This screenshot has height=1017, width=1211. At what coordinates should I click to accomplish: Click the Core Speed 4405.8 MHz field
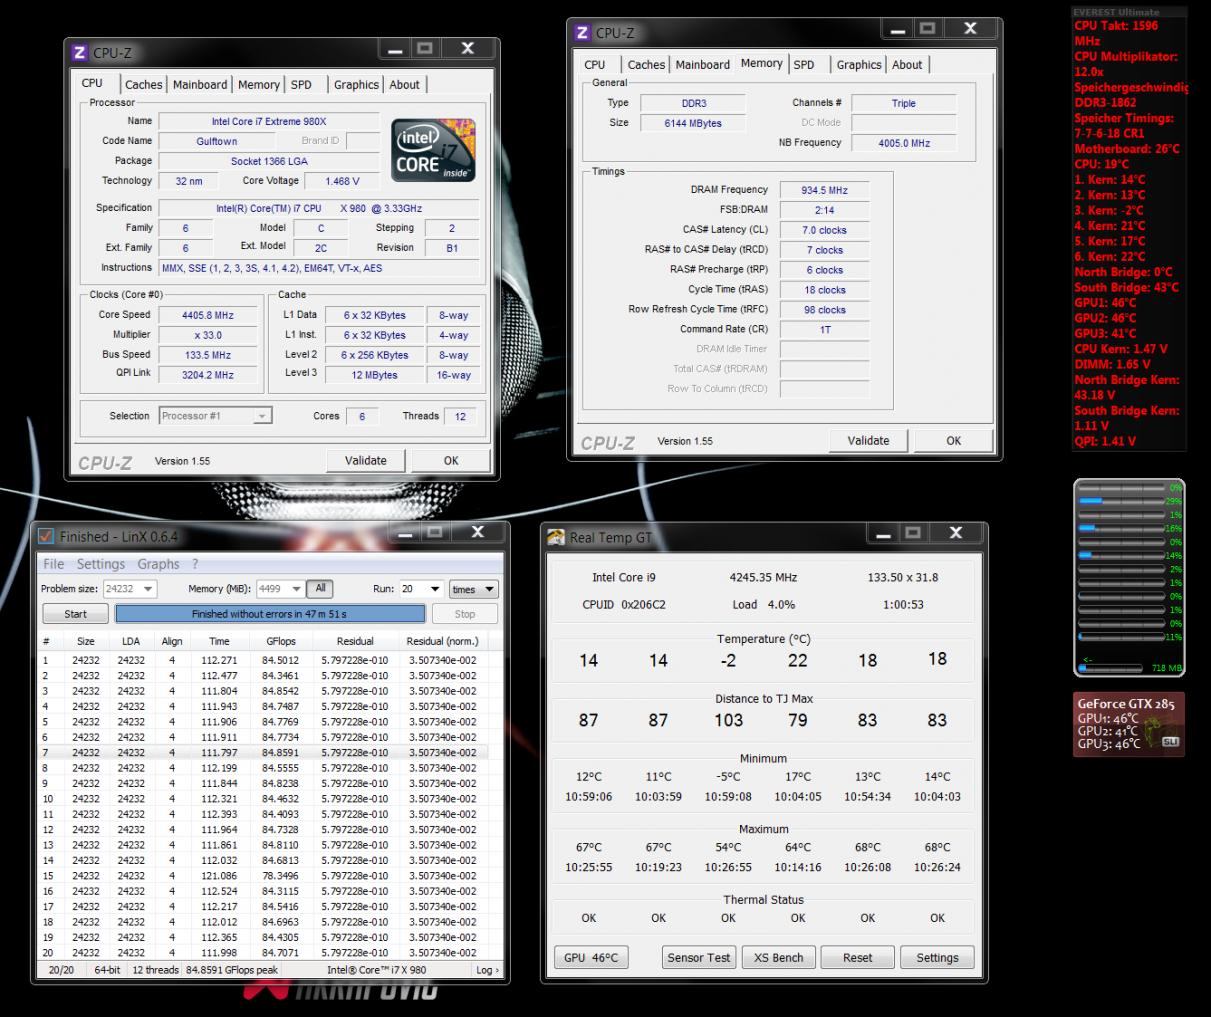click(207, 315)
